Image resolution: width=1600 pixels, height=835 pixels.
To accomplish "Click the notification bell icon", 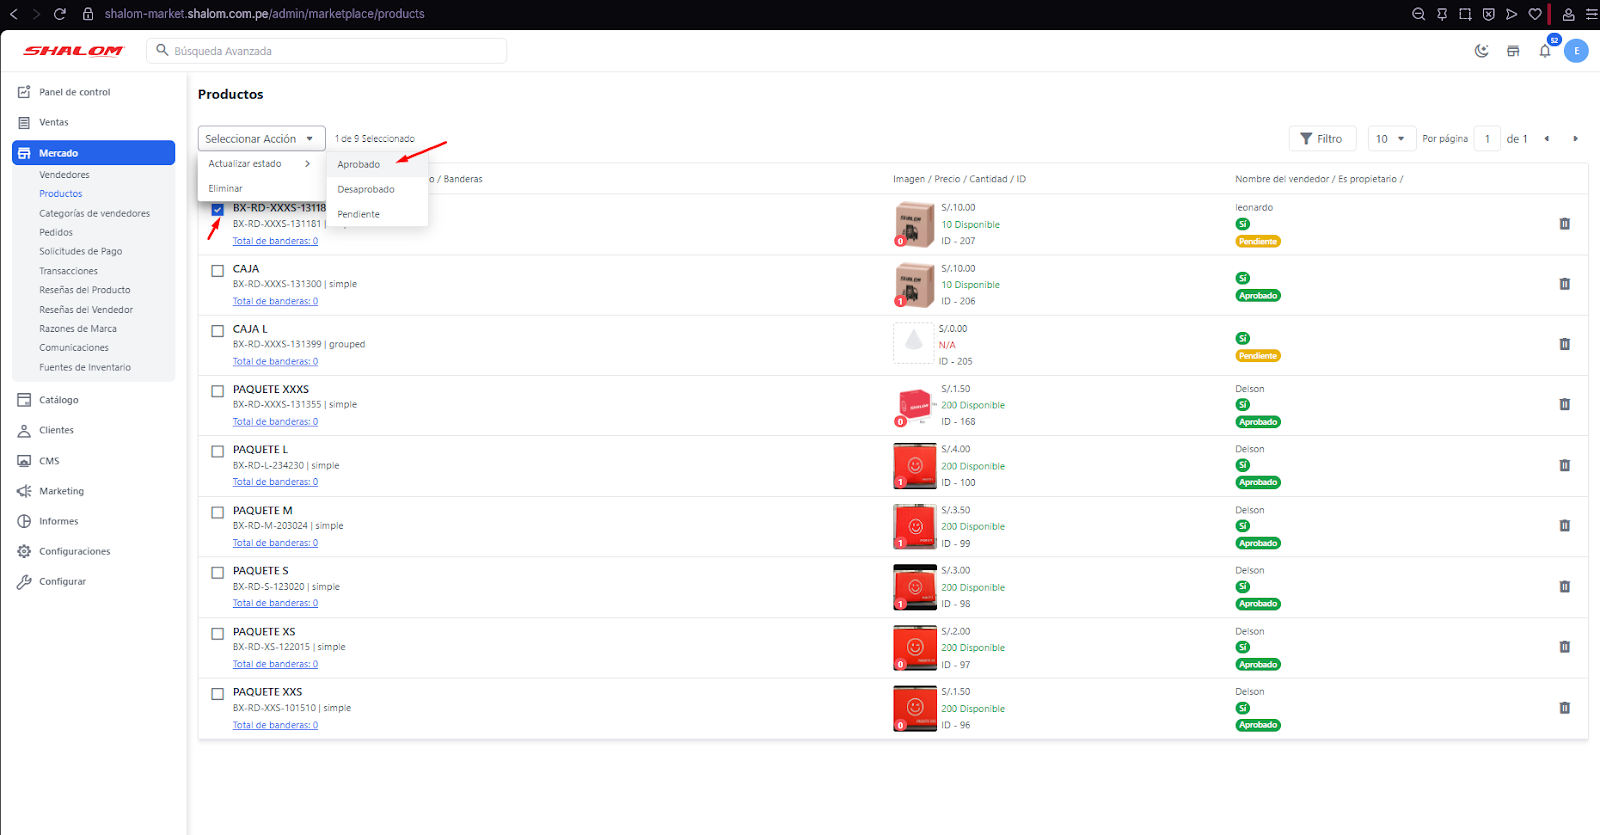I will (1544, 51).
